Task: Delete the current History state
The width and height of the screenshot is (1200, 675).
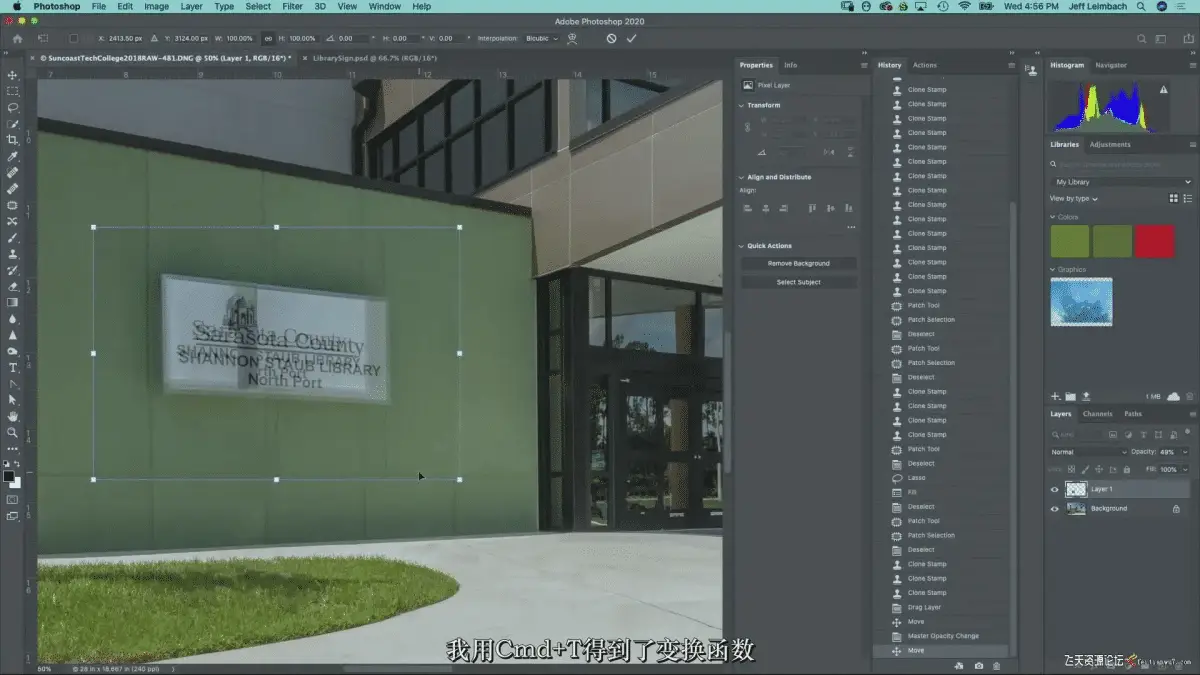Action: pyautogui.click(x=998, y=665)
